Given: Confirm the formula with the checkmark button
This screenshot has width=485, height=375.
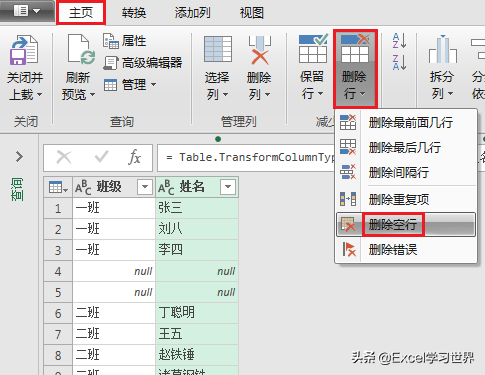Looking at the screenshot, I should pyautogui.click(x=101, y=157).
